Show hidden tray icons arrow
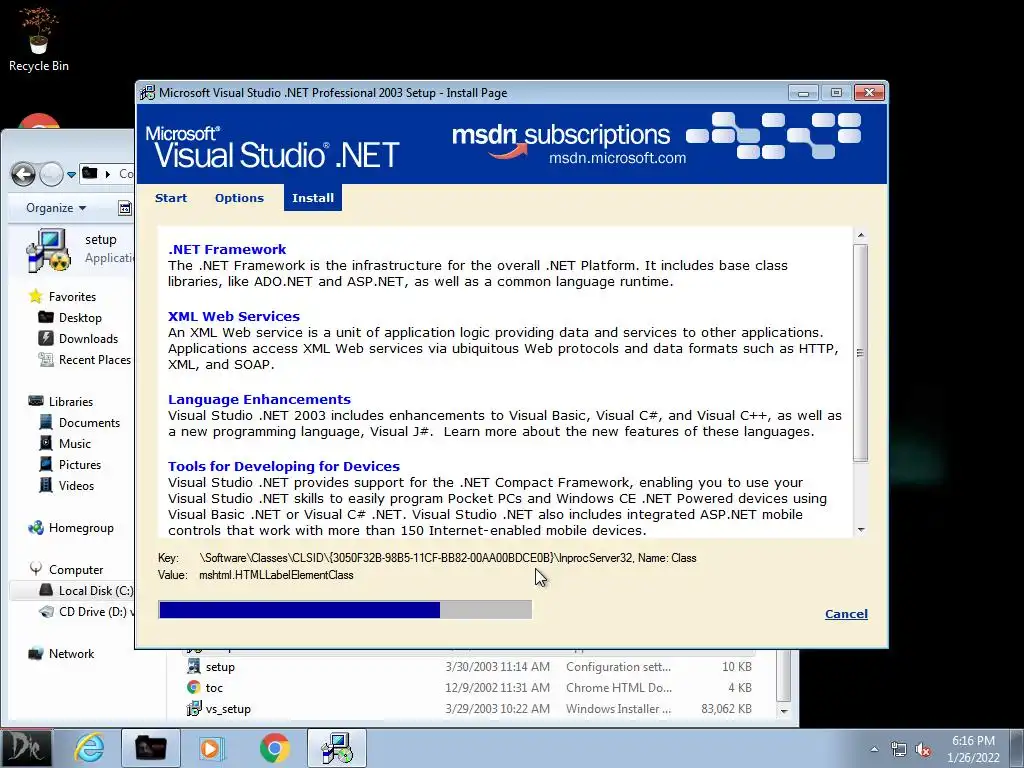 pyautogui.click(x=874, y=749)
